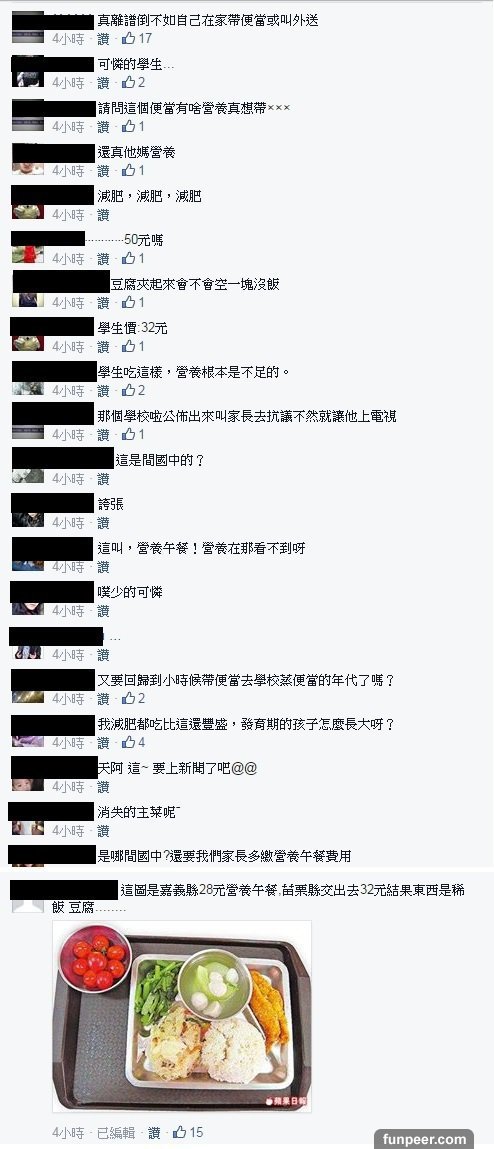Open the 已編輯 edit history link
494x1149 pixels.
pyautogui.click(x=115, y=1132)
